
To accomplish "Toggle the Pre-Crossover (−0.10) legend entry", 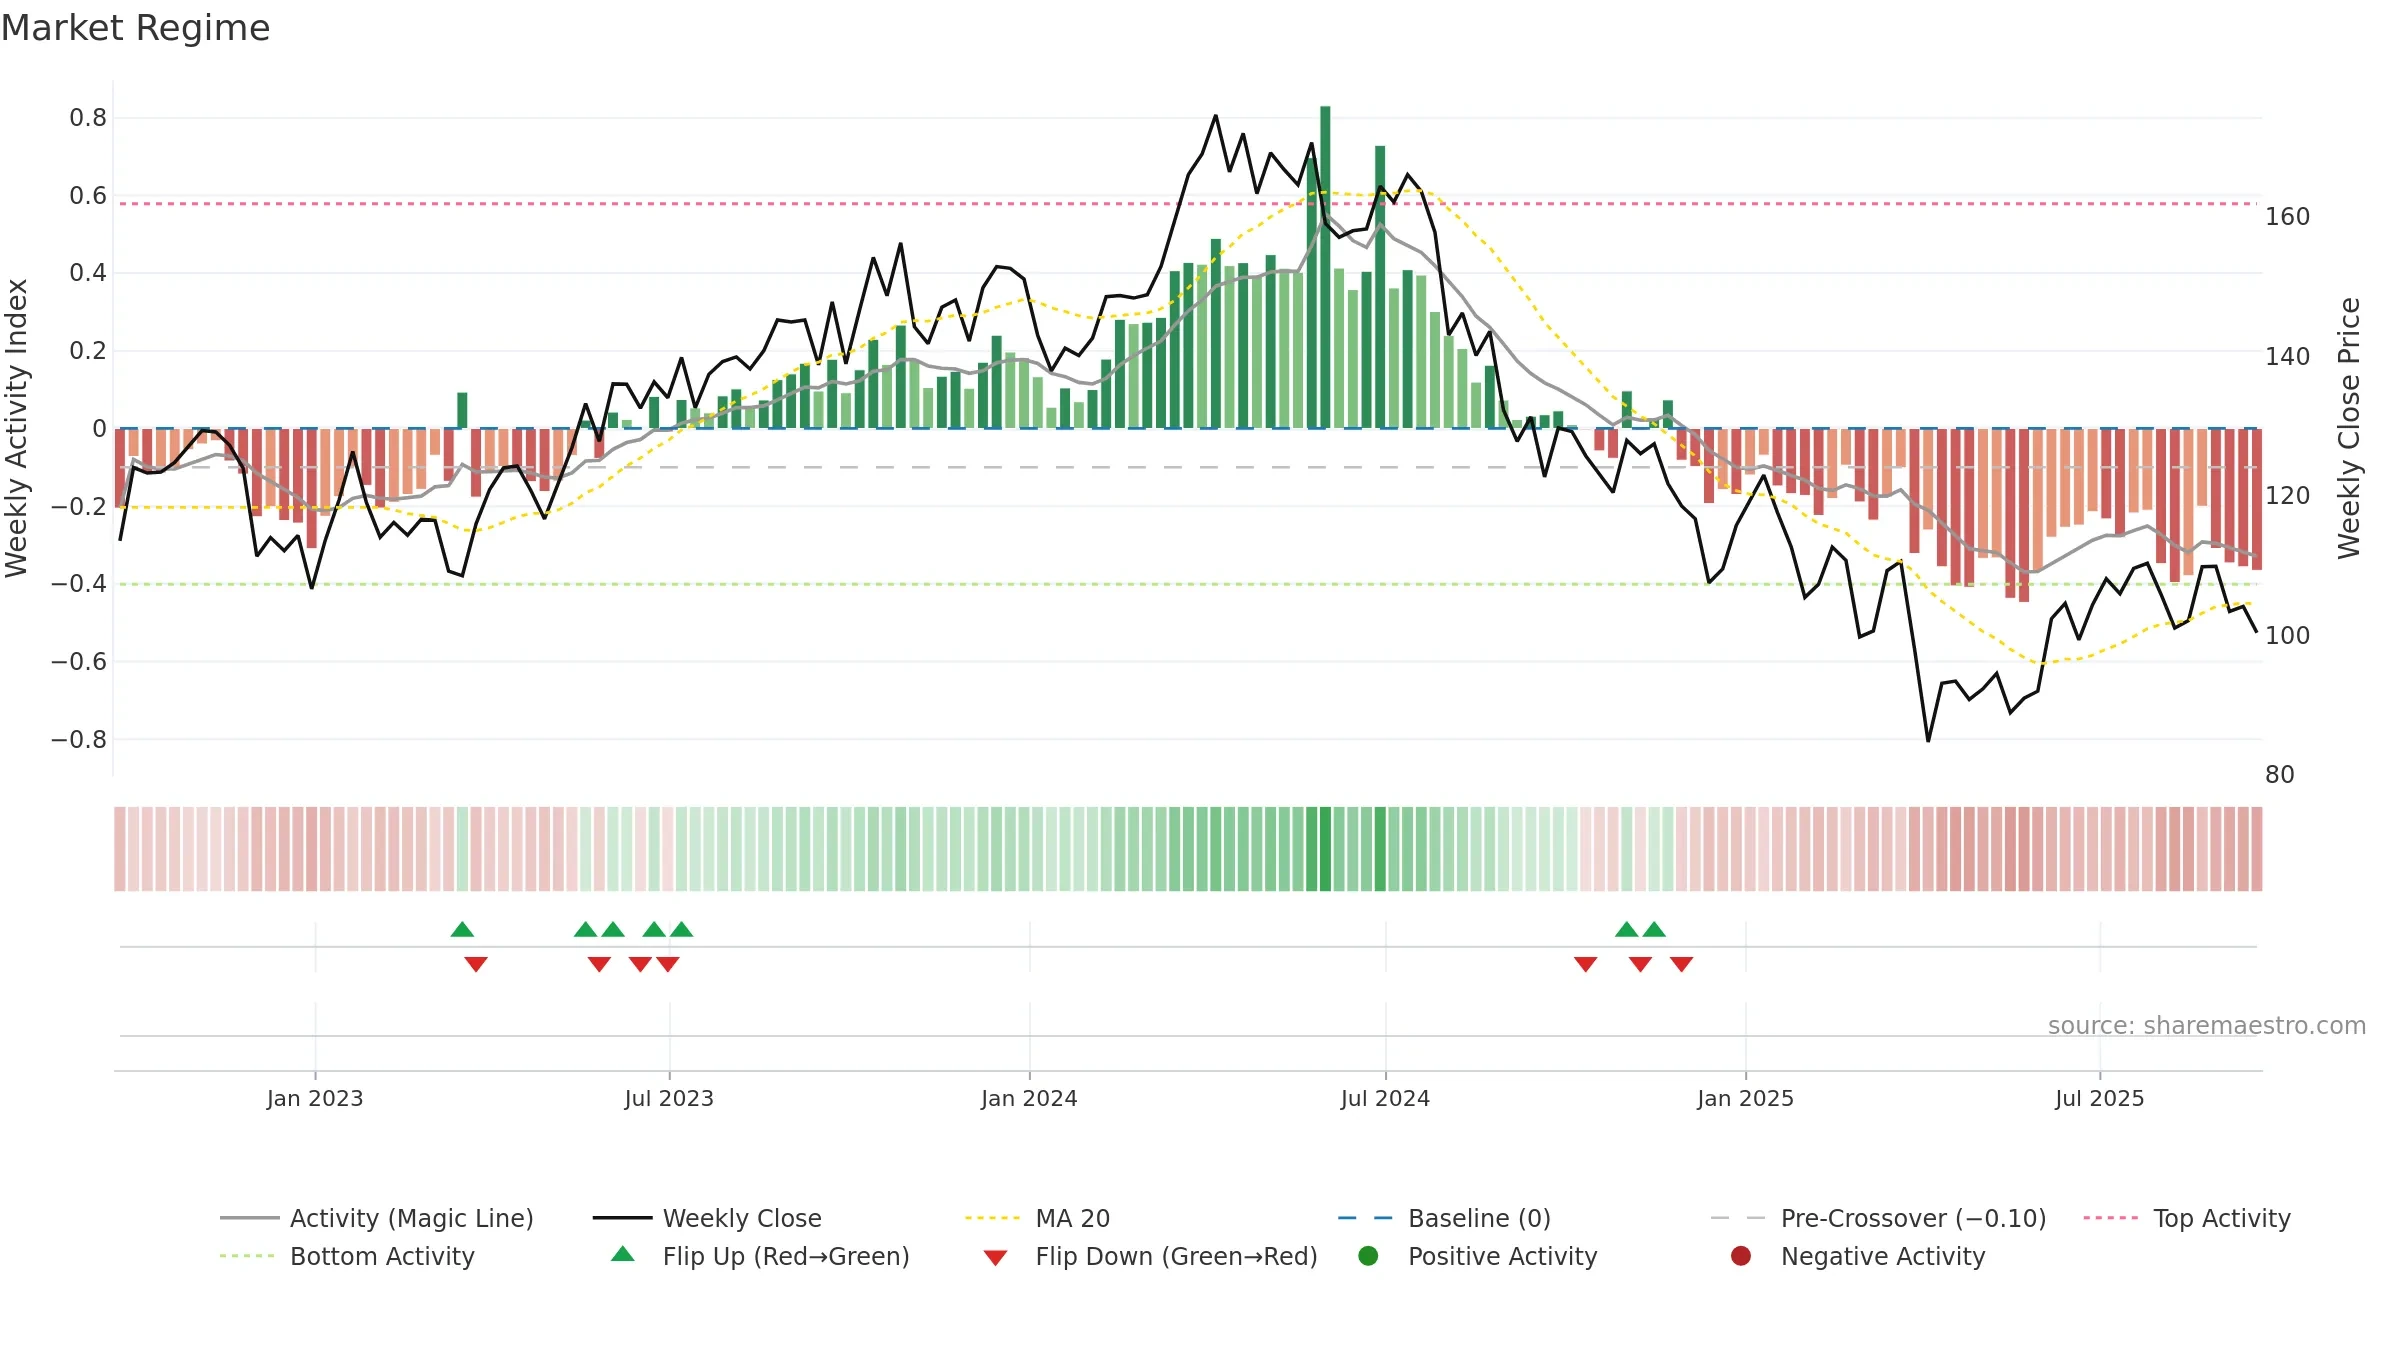I will (1880, 1218).
